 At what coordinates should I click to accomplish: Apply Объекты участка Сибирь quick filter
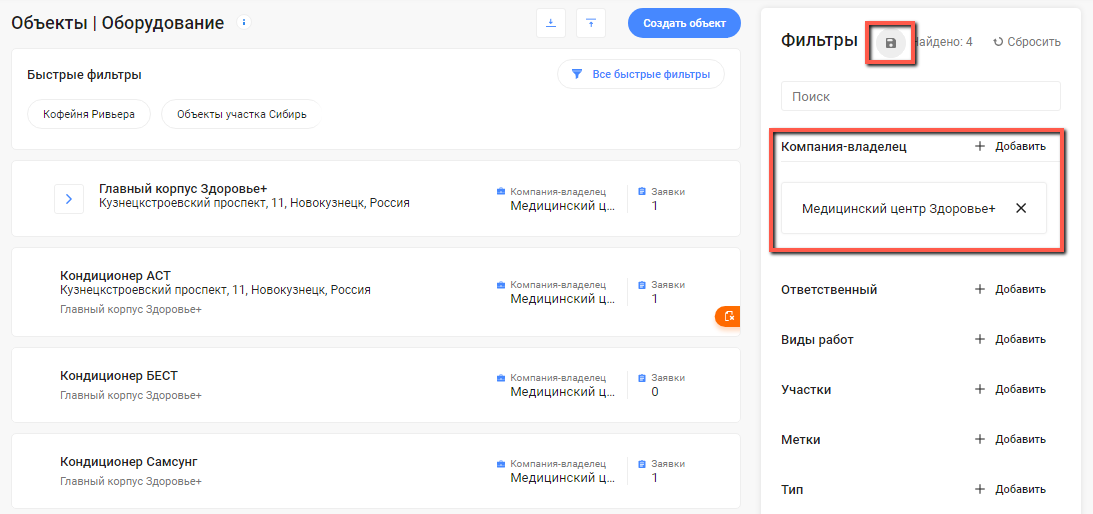point(241,114)
